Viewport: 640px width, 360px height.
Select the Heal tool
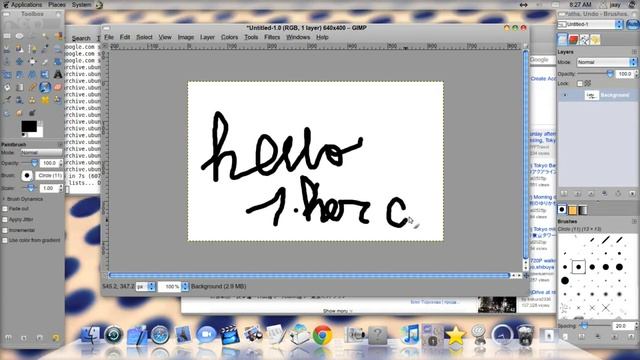pyautogui.click(x=45, y=100)
